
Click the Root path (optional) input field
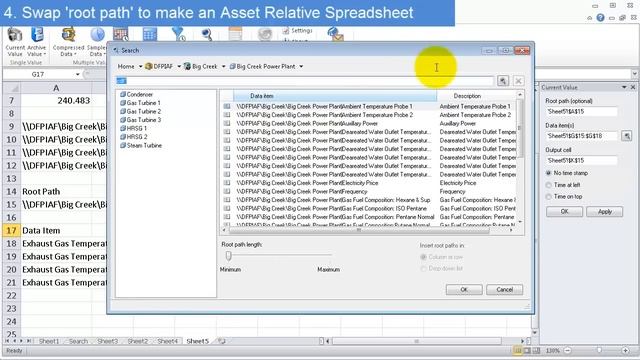pyautogui.click(x=581, y=111)
